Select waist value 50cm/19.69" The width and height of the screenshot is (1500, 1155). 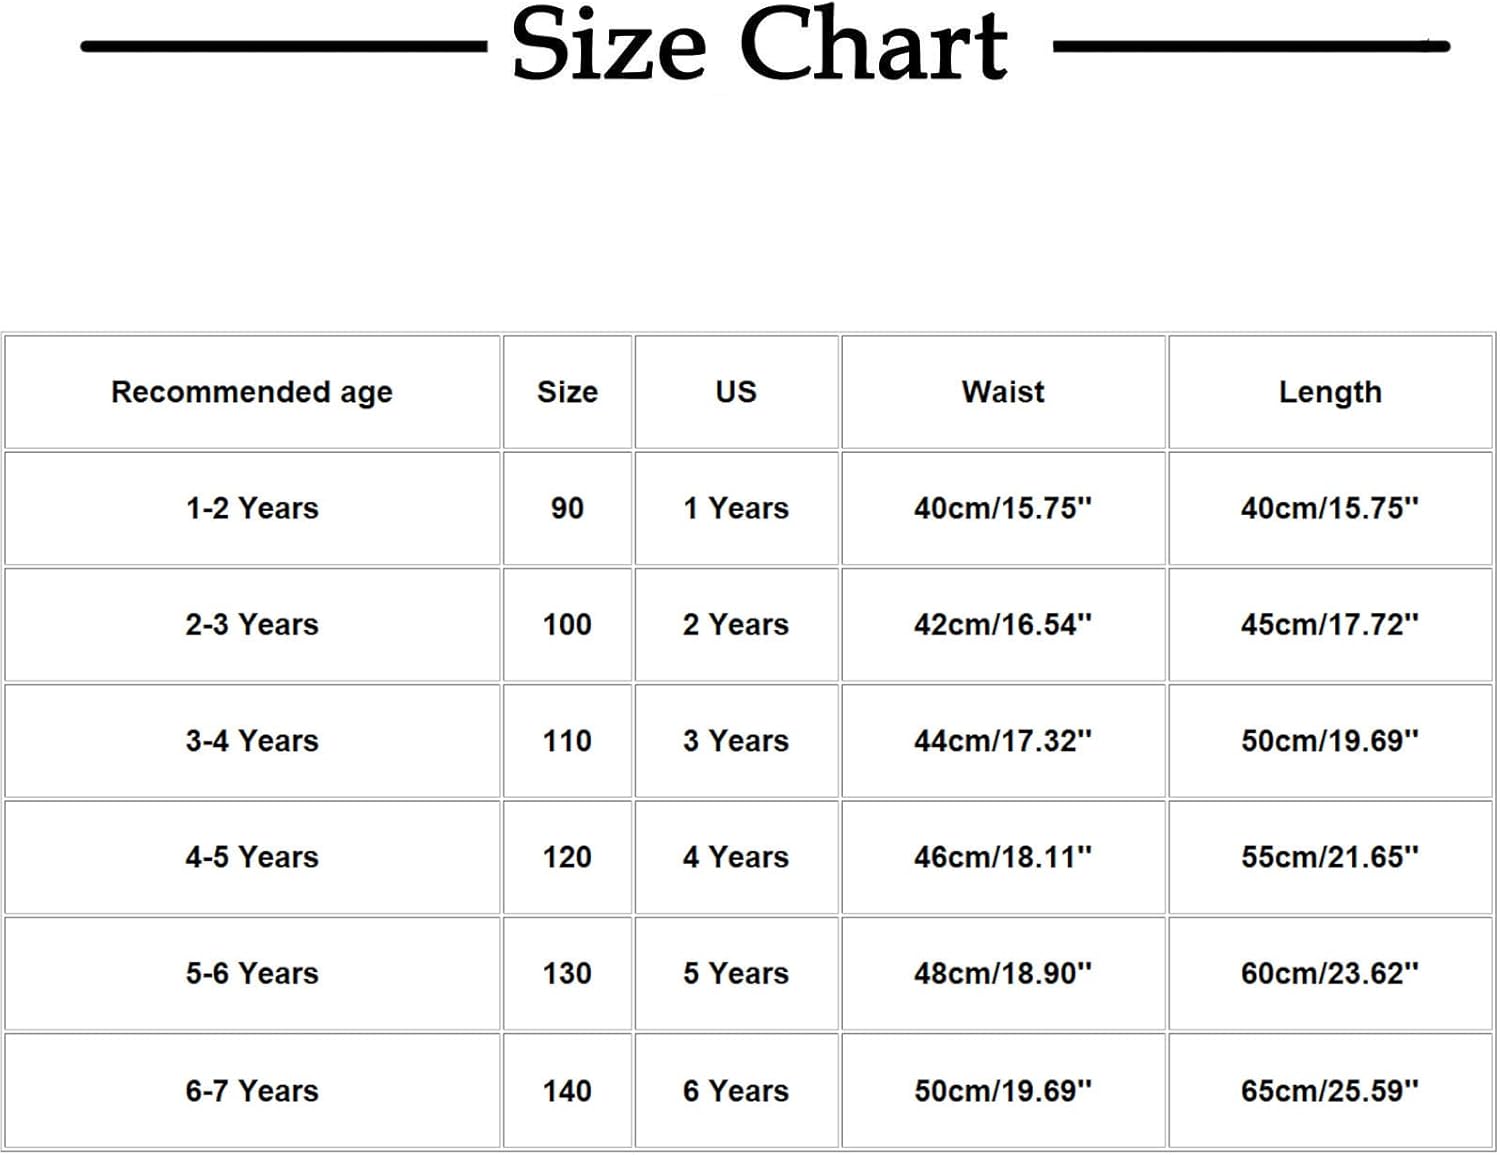[x=1003, y=1091]
